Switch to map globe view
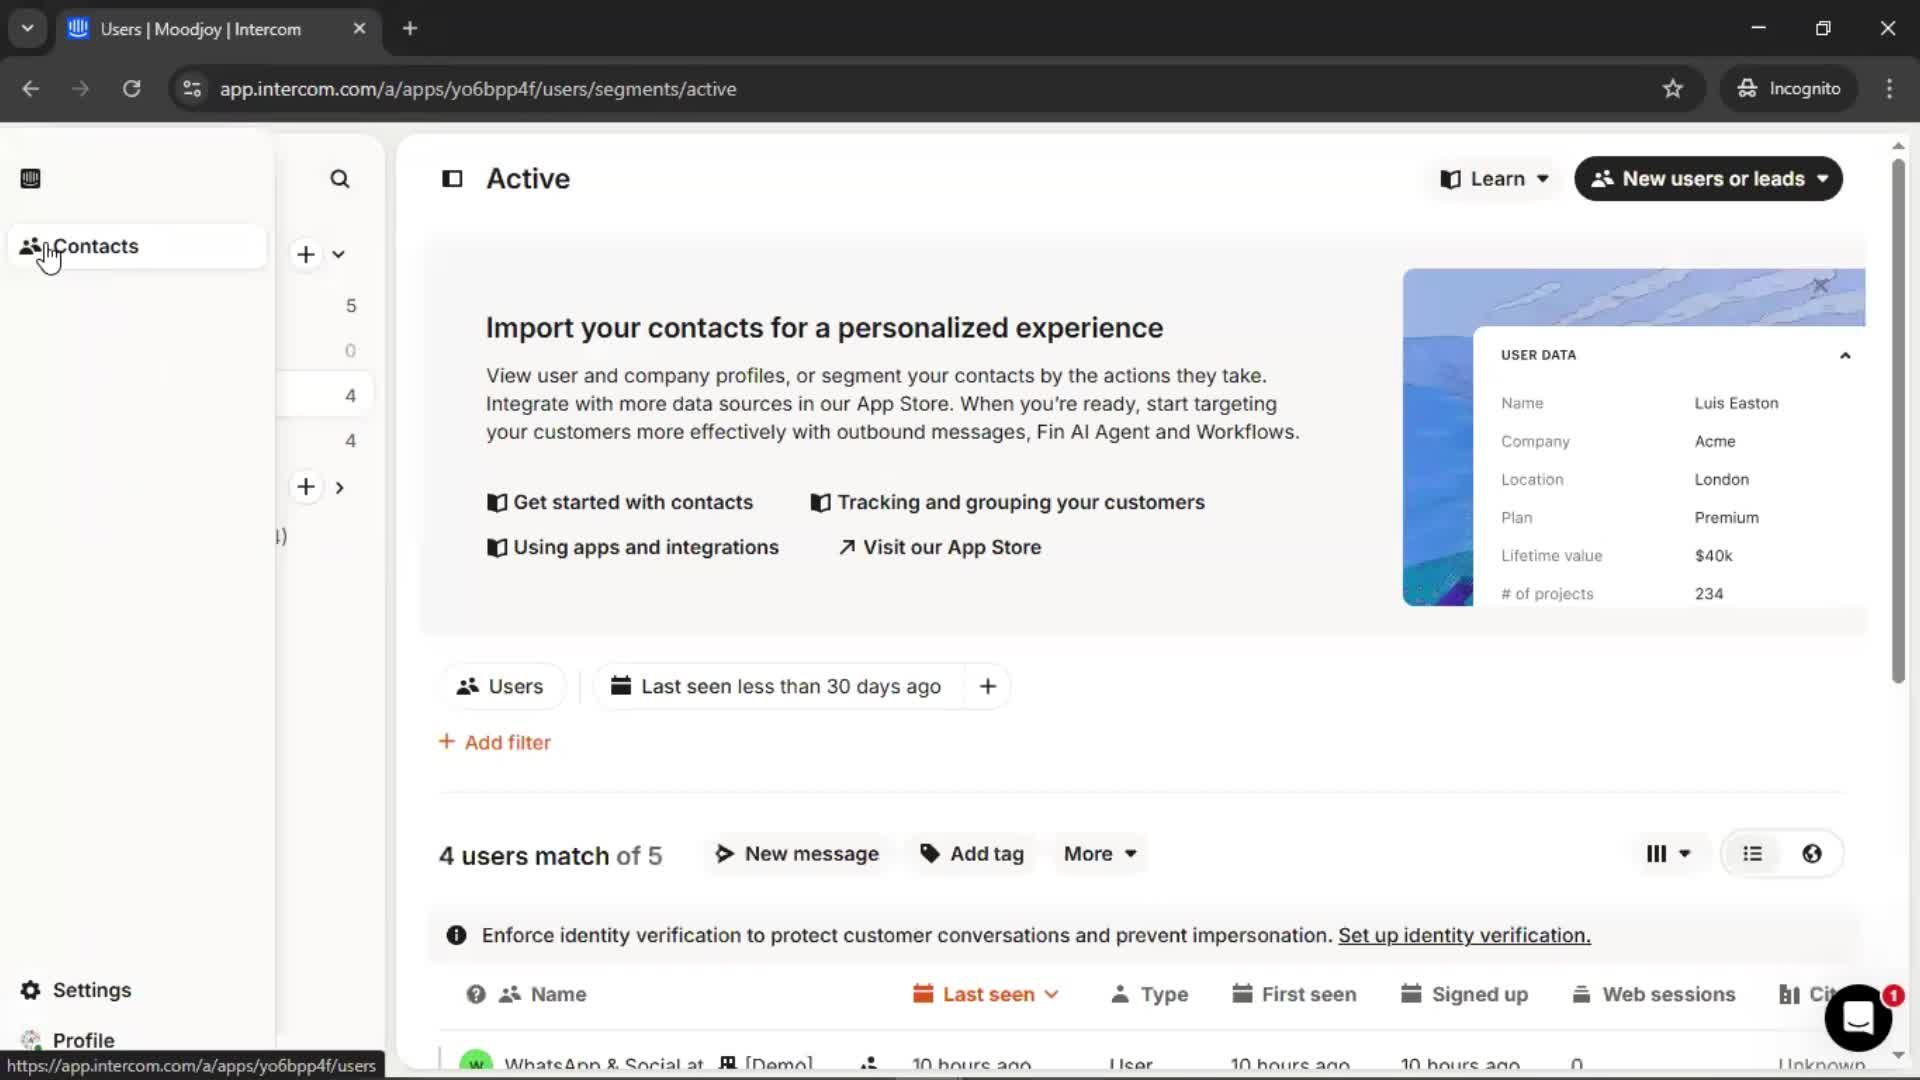 1812,854
